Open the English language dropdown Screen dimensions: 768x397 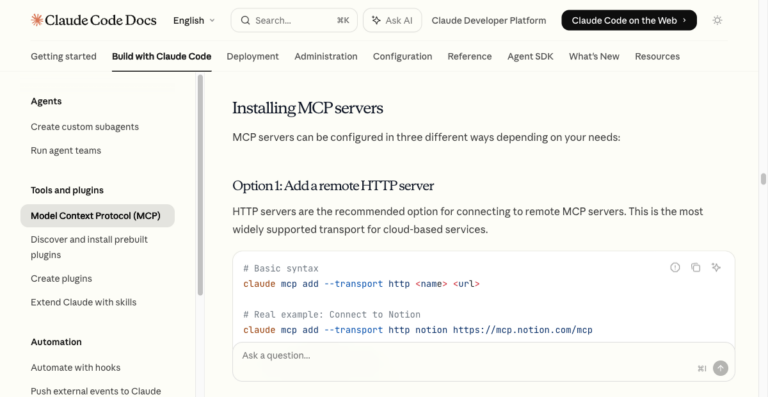[x=194, y=21]
